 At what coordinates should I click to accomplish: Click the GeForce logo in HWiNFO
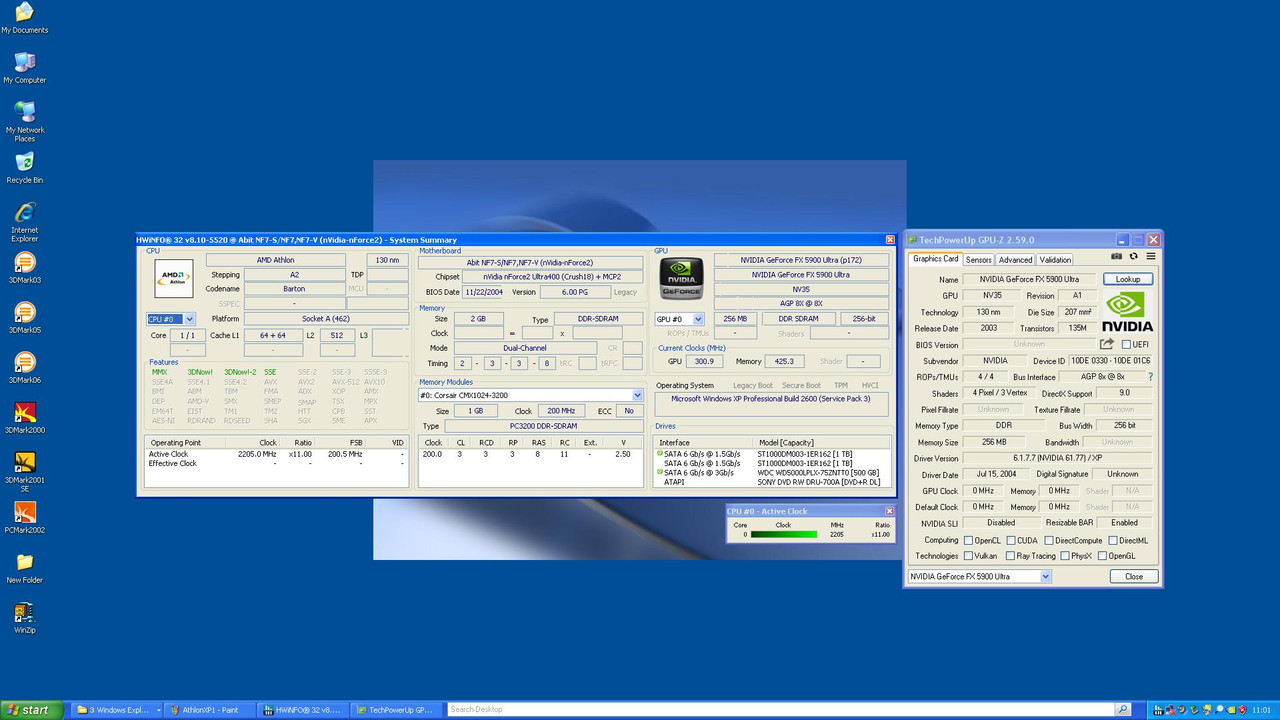coord(681,279)
